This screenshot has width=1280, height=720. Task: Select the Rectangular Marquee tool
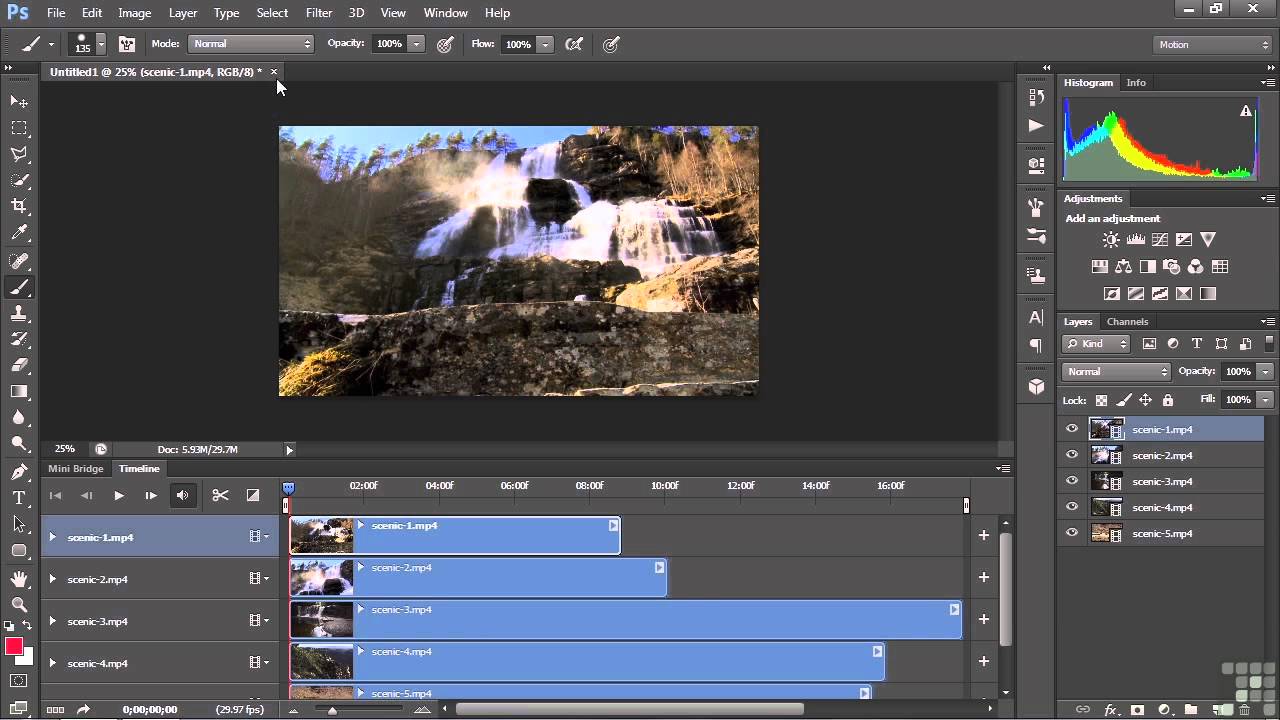19,128
